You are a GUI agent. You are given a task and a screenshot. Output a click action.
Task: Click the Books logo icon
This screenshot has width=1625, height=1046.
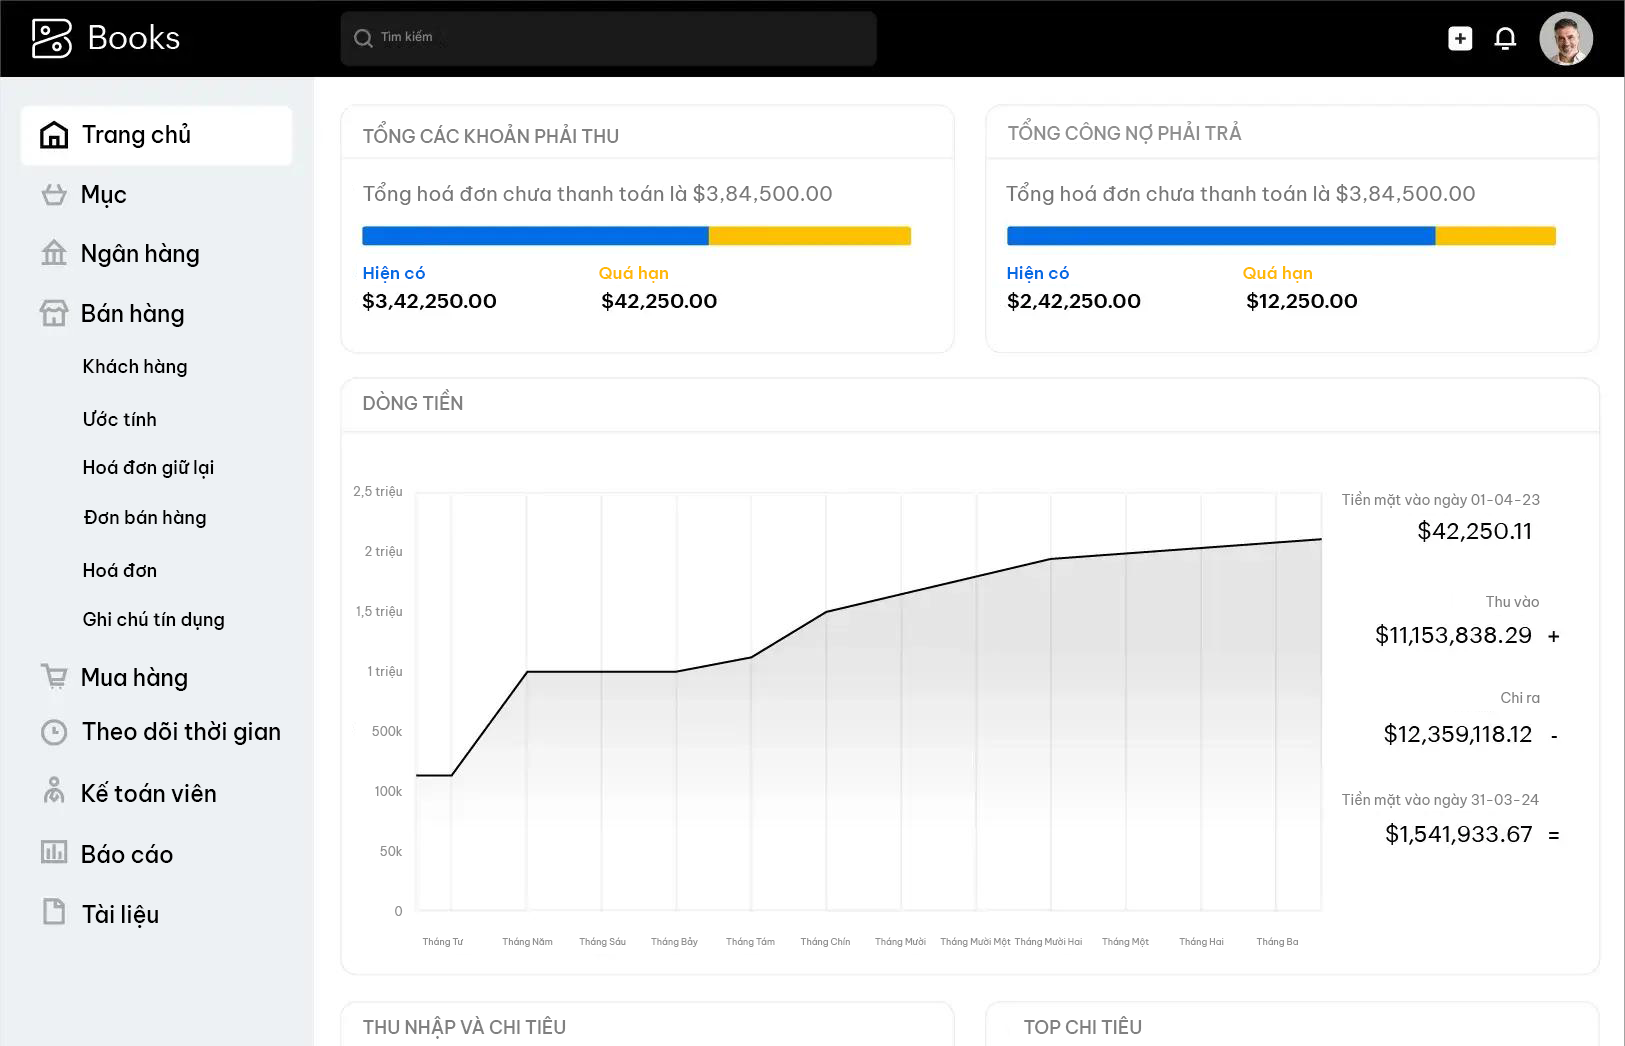click(x=52, y=39)
